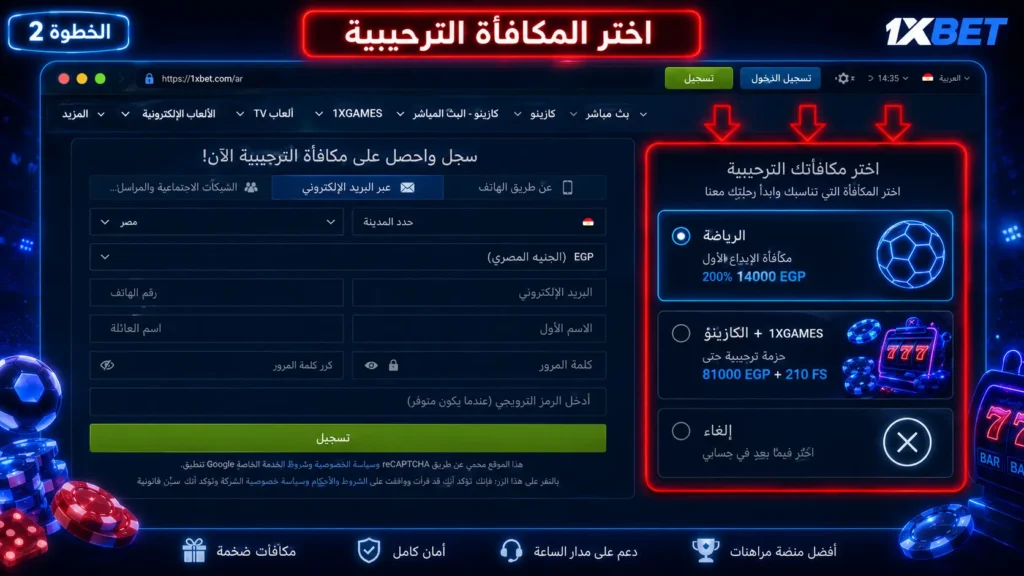Click the حدد المدينة city field
The width and height of the screenshot is (1024, 576).
(x=479, y=222)
